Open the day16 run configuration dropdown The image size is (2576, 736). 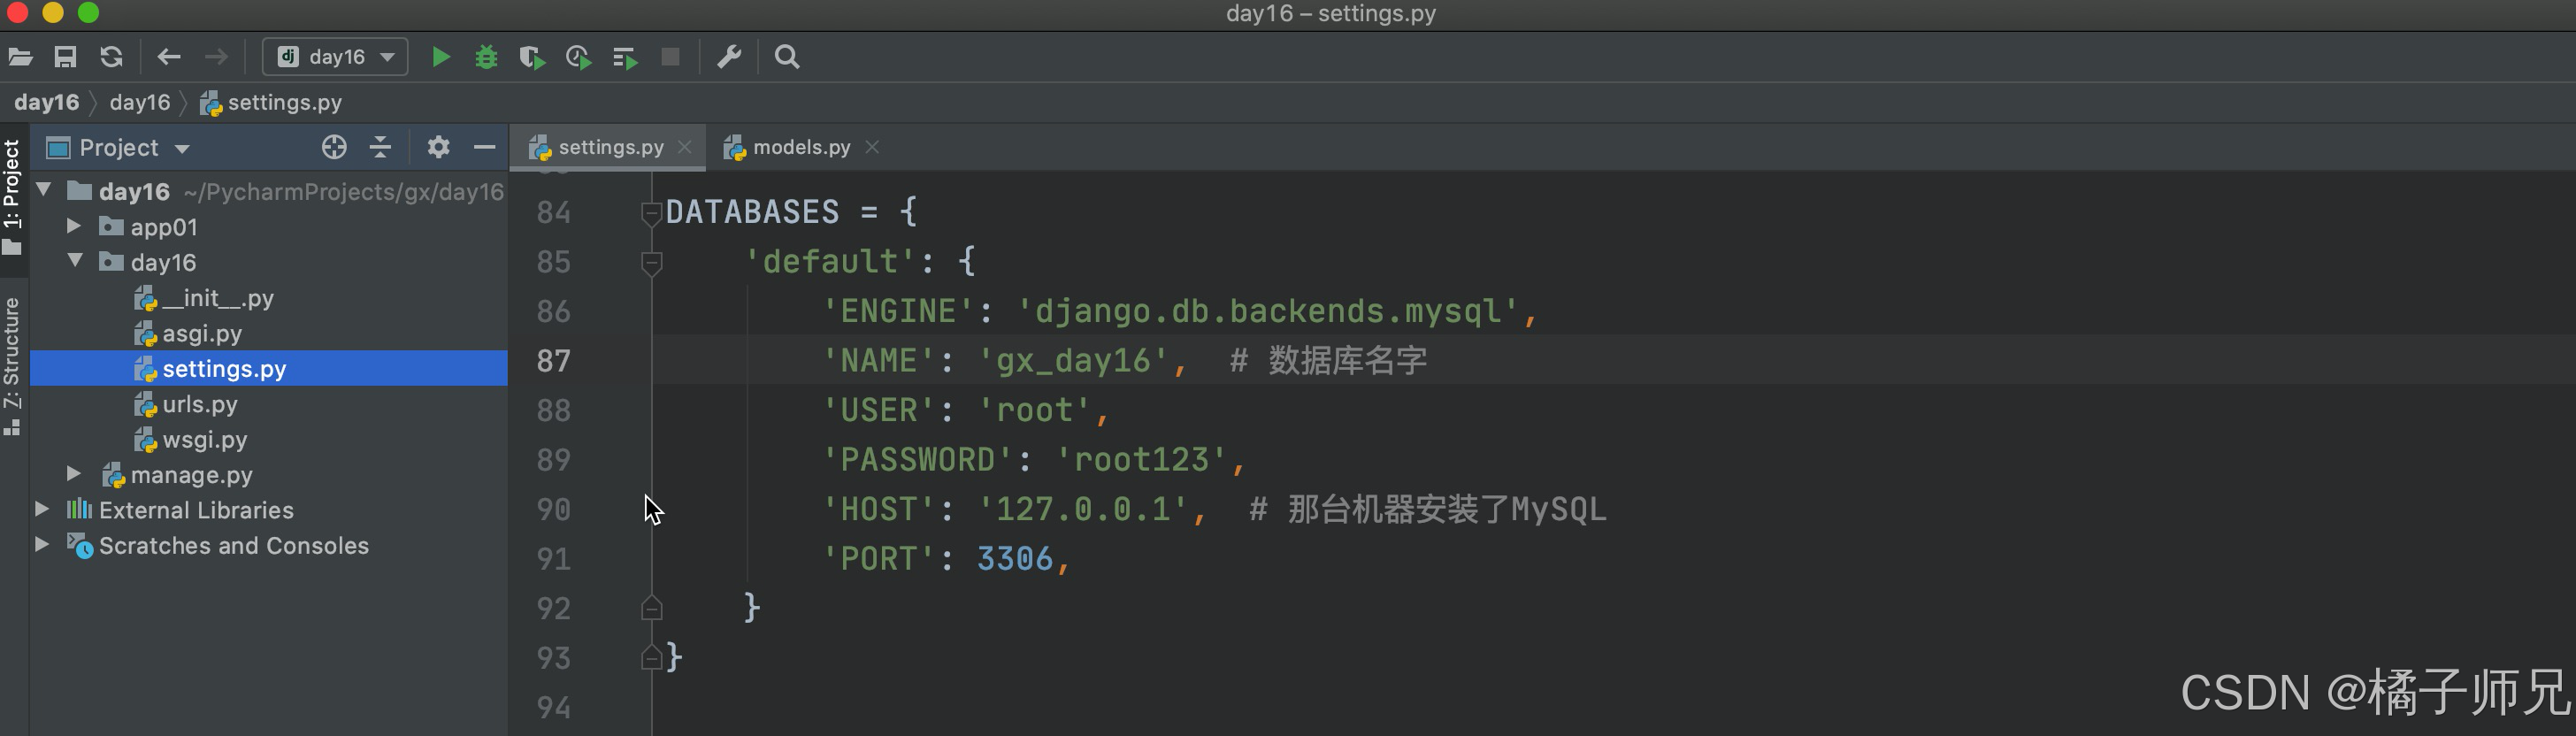pyautogui.click(x=335, y=57)
